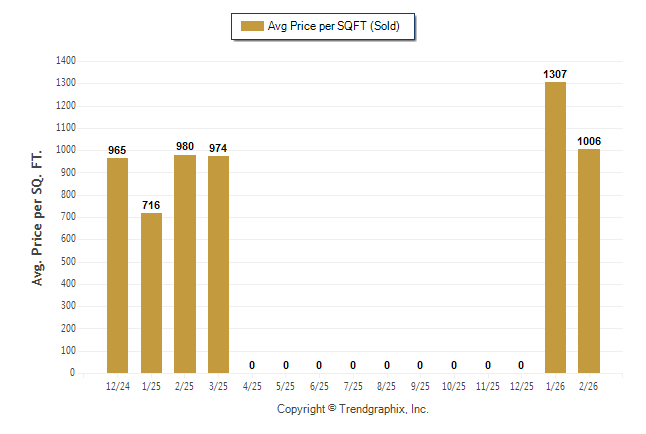The image size is (646, 434).
Task: Select the 12/24 bar
Action: (x=118, y=265)
